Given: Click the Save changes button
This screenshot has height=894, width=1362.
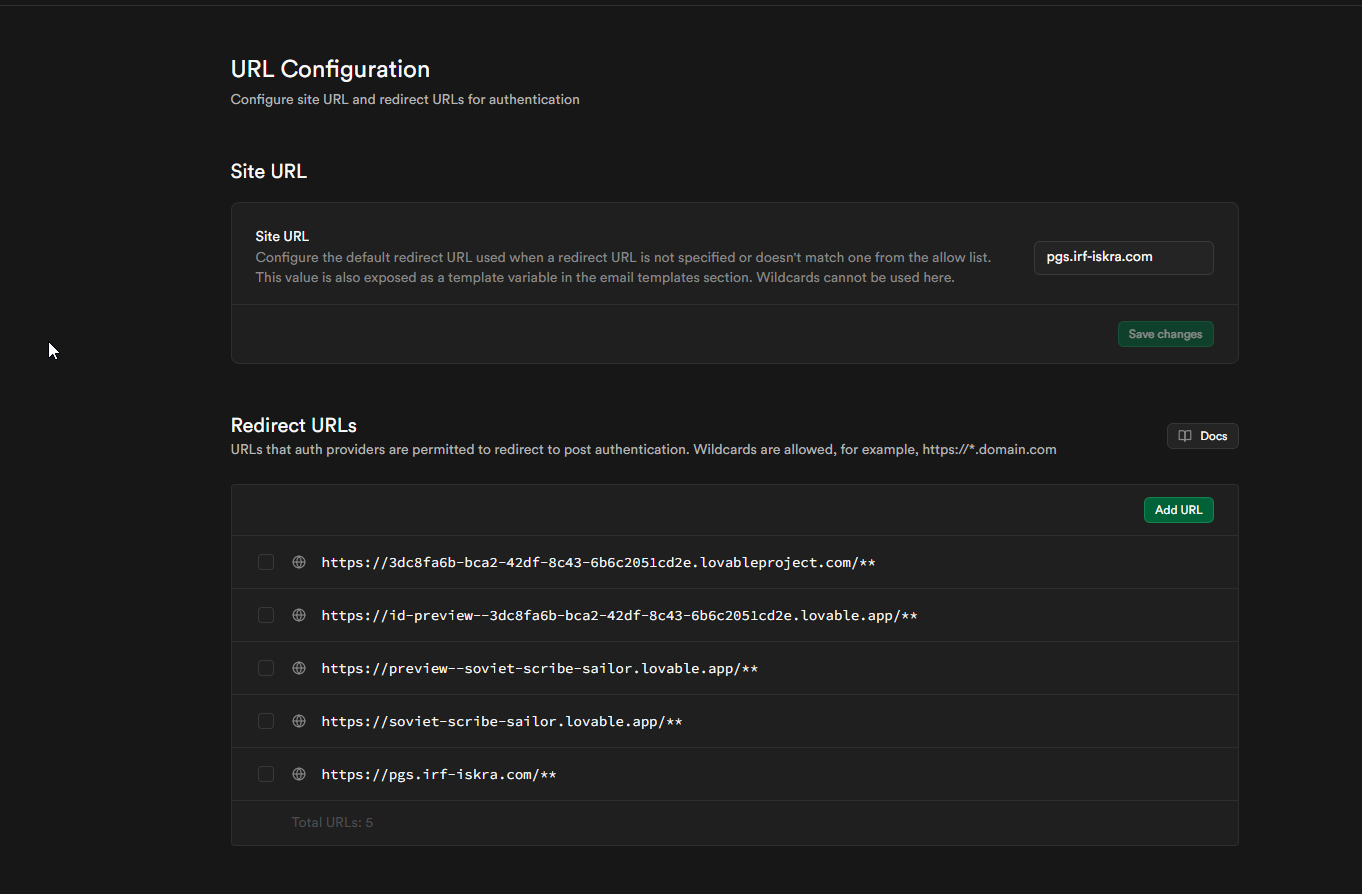Looking at the screenshot, I should click(x=1165, y=334).
